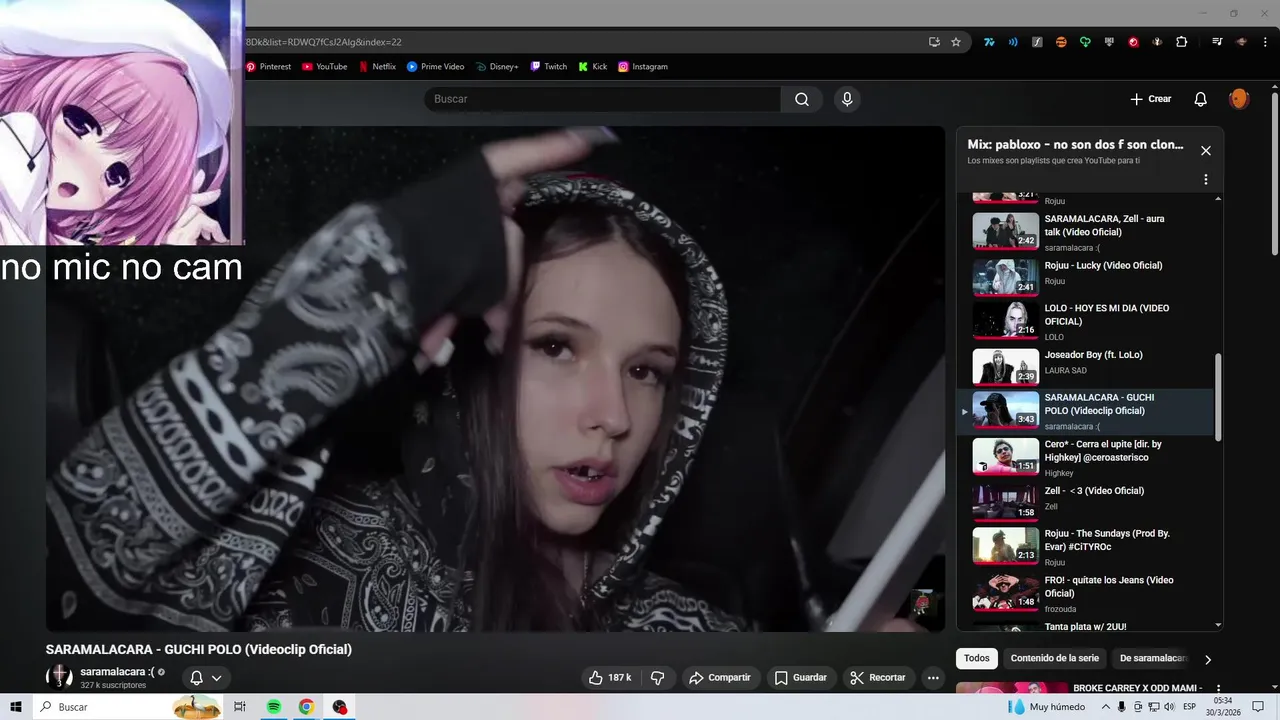Open saramalacara :( channel name link
The width and height of the screenshot is (1280, 720).
(x=117, y=672)
